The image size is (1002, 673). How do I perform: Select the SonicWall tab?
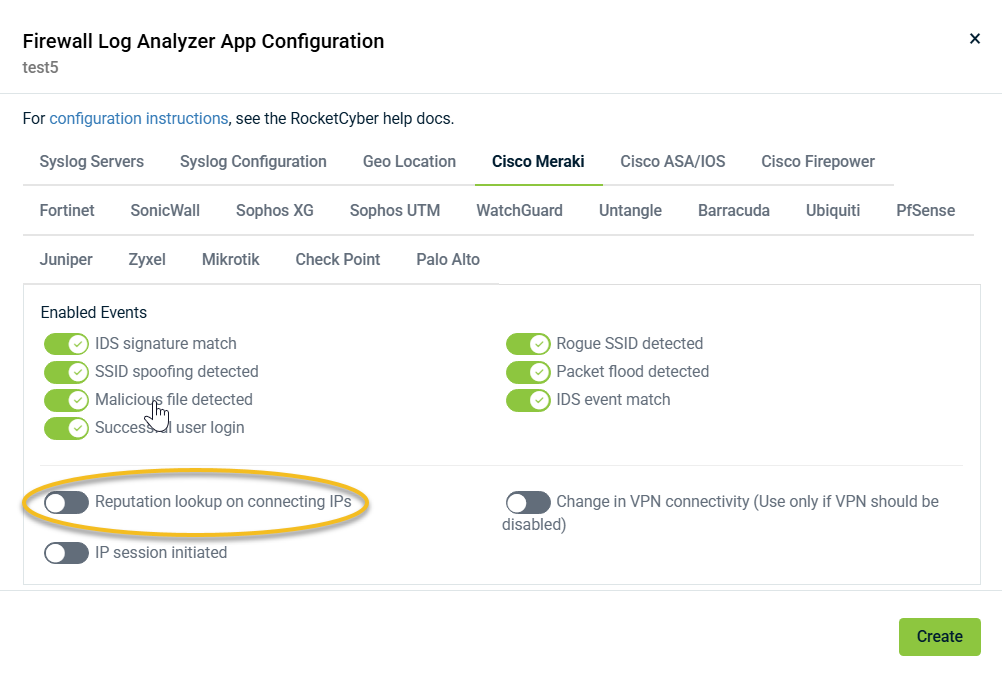(165, 211)
